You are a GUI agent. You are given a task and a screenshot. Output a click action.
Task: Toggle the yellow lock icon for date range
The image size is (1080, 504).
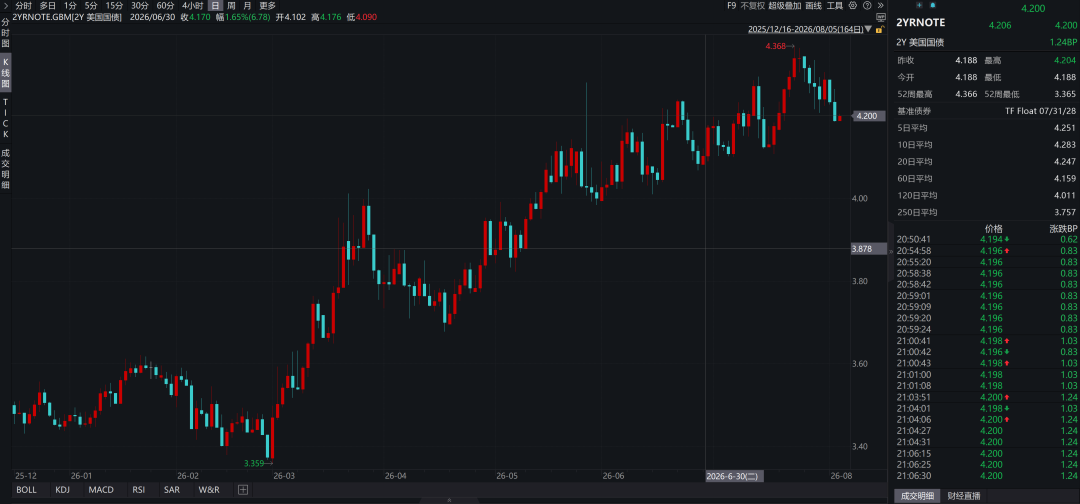pyautogui.click(x=879, y=30)
